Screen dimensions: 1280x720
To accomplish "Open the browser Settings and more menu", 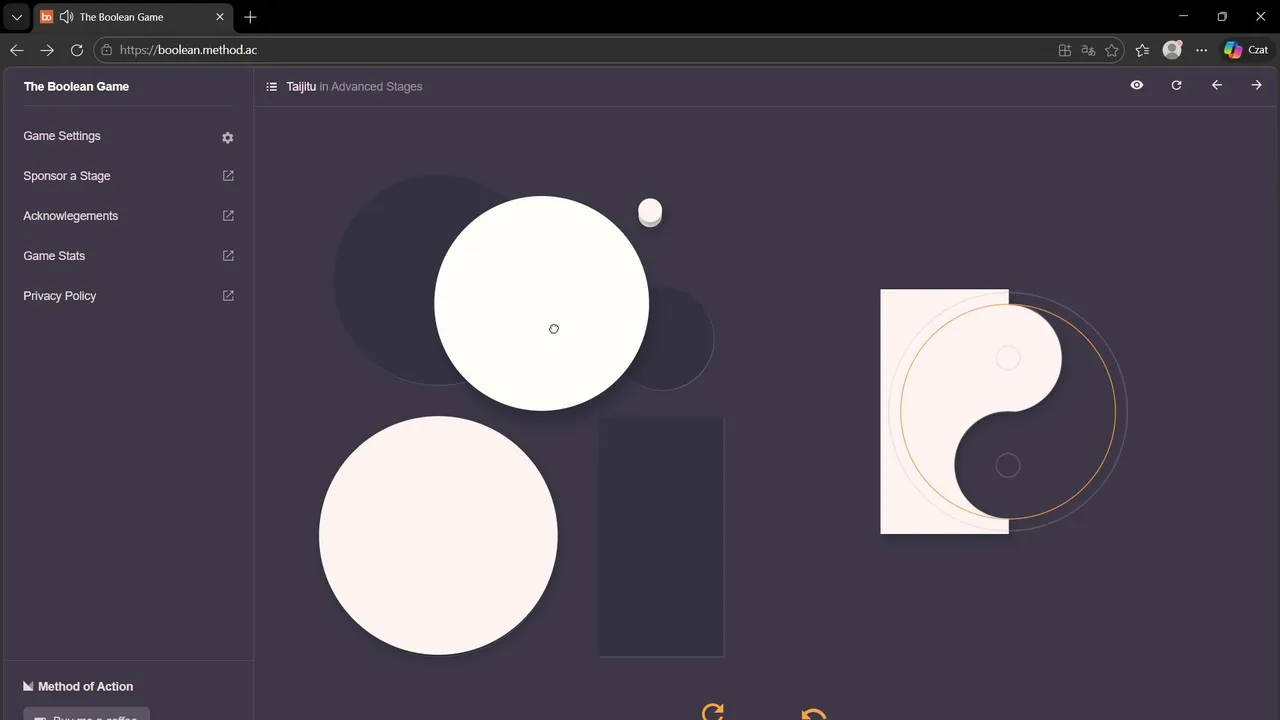I will 1202,50.
